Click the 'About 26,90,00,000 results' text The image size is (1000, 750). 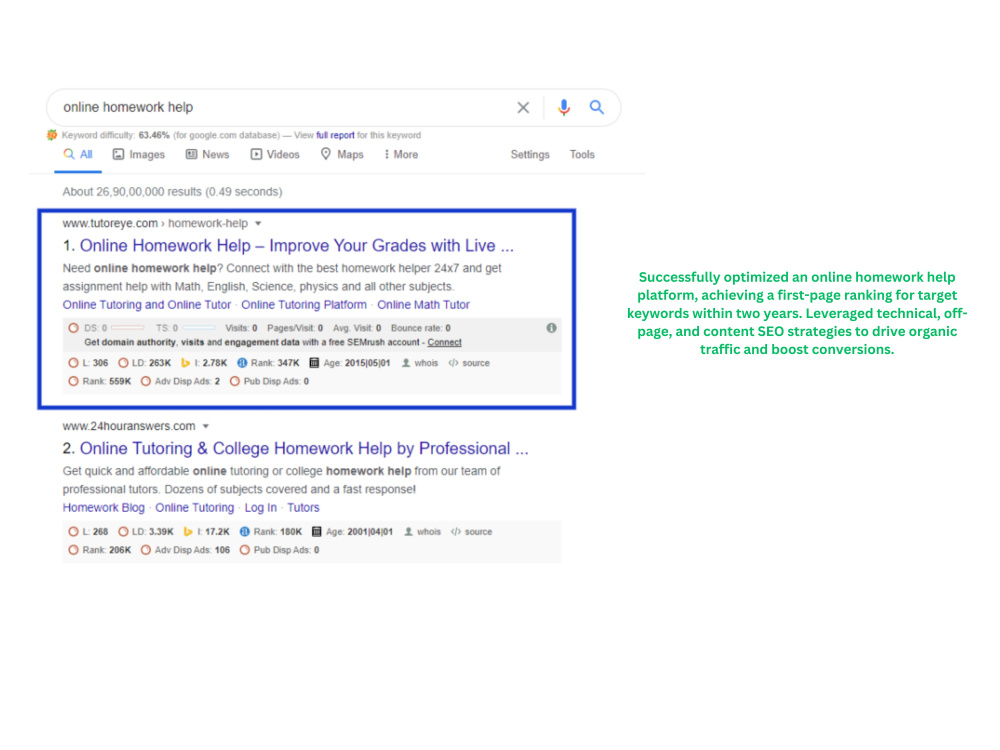(x=172, y=192)
